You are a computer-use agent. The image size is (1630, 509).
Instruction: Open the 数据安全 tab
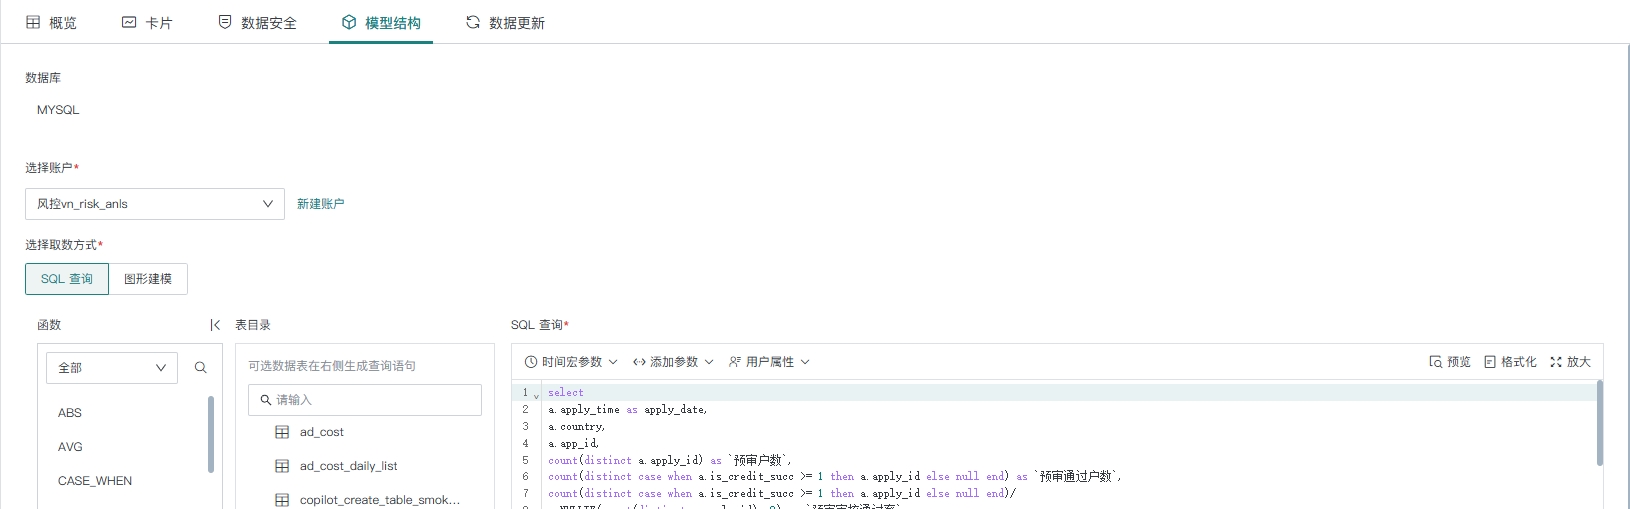coord(257,22)
